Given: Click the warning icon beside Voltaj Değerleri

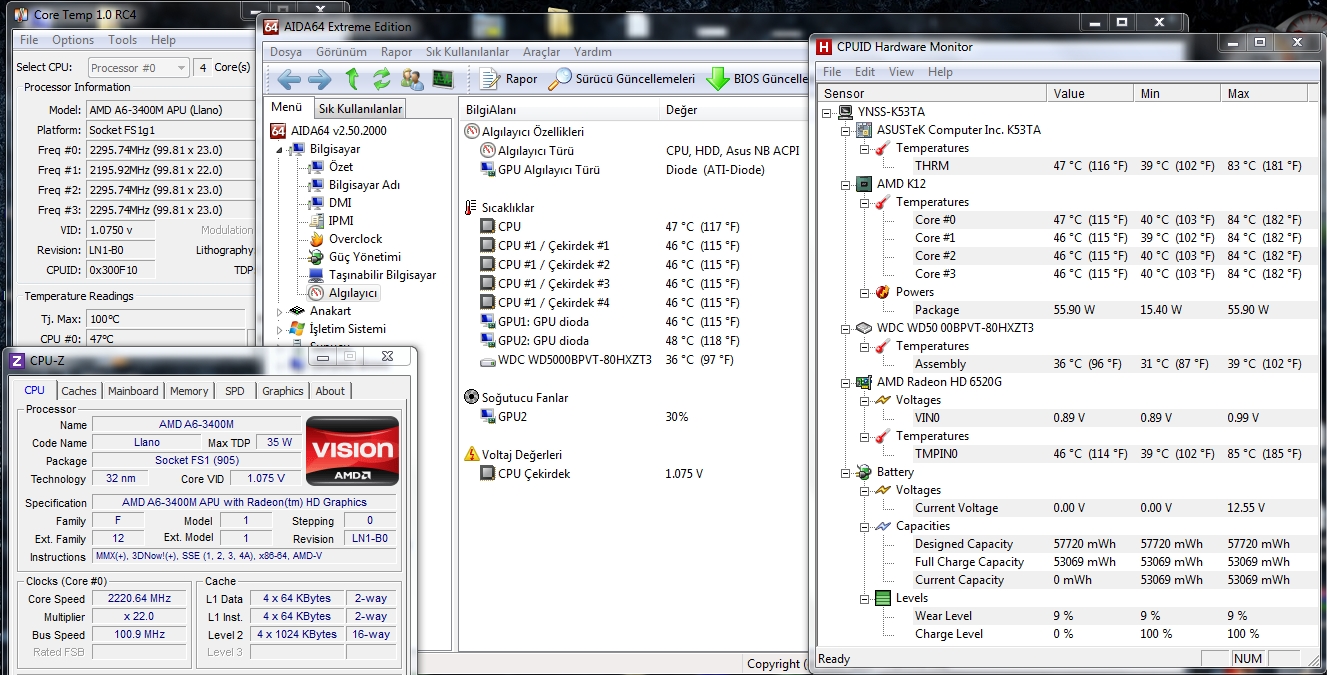Looking at the screenshot, I should pyautogui.click(x=472, y=454).
